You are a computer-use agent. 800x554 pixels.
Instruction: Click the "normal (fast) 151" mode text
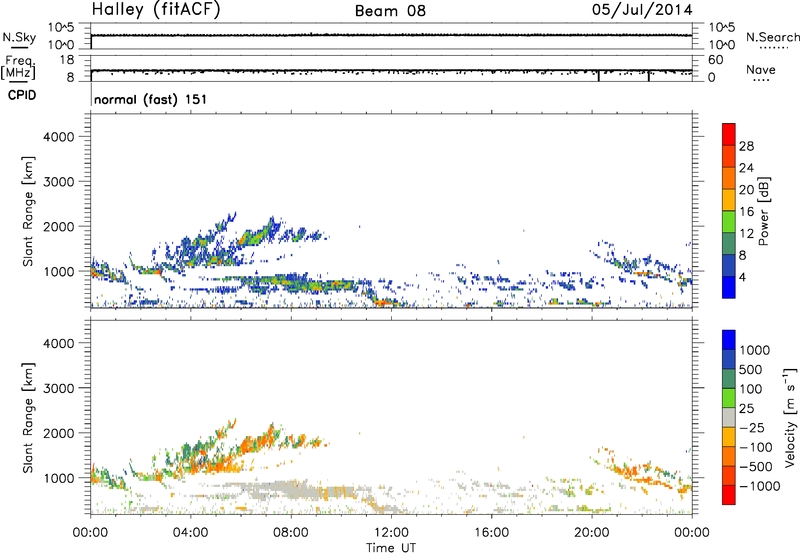(151, 99)
